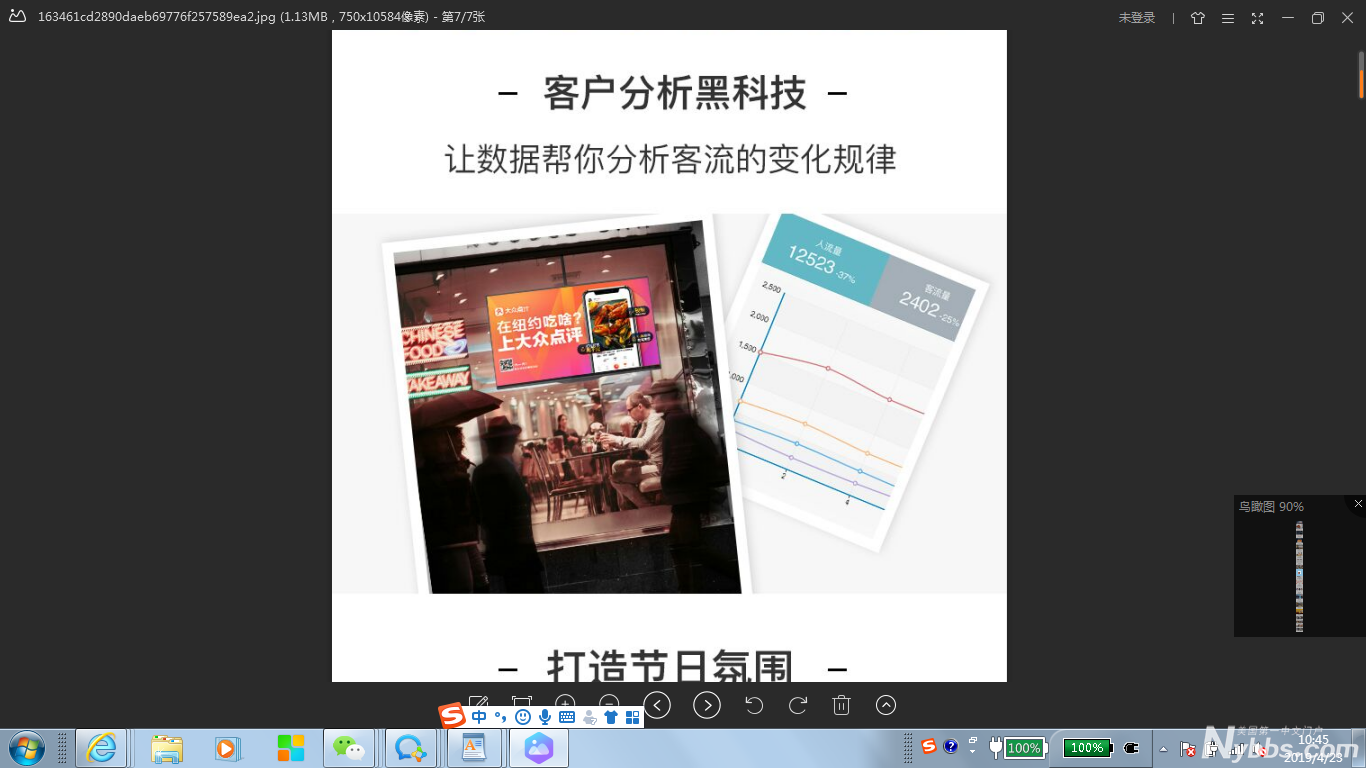This screenshot has height=768, width=1366.
Task: Open Sogou toolbox grid menu
Action: coord(632,717)
